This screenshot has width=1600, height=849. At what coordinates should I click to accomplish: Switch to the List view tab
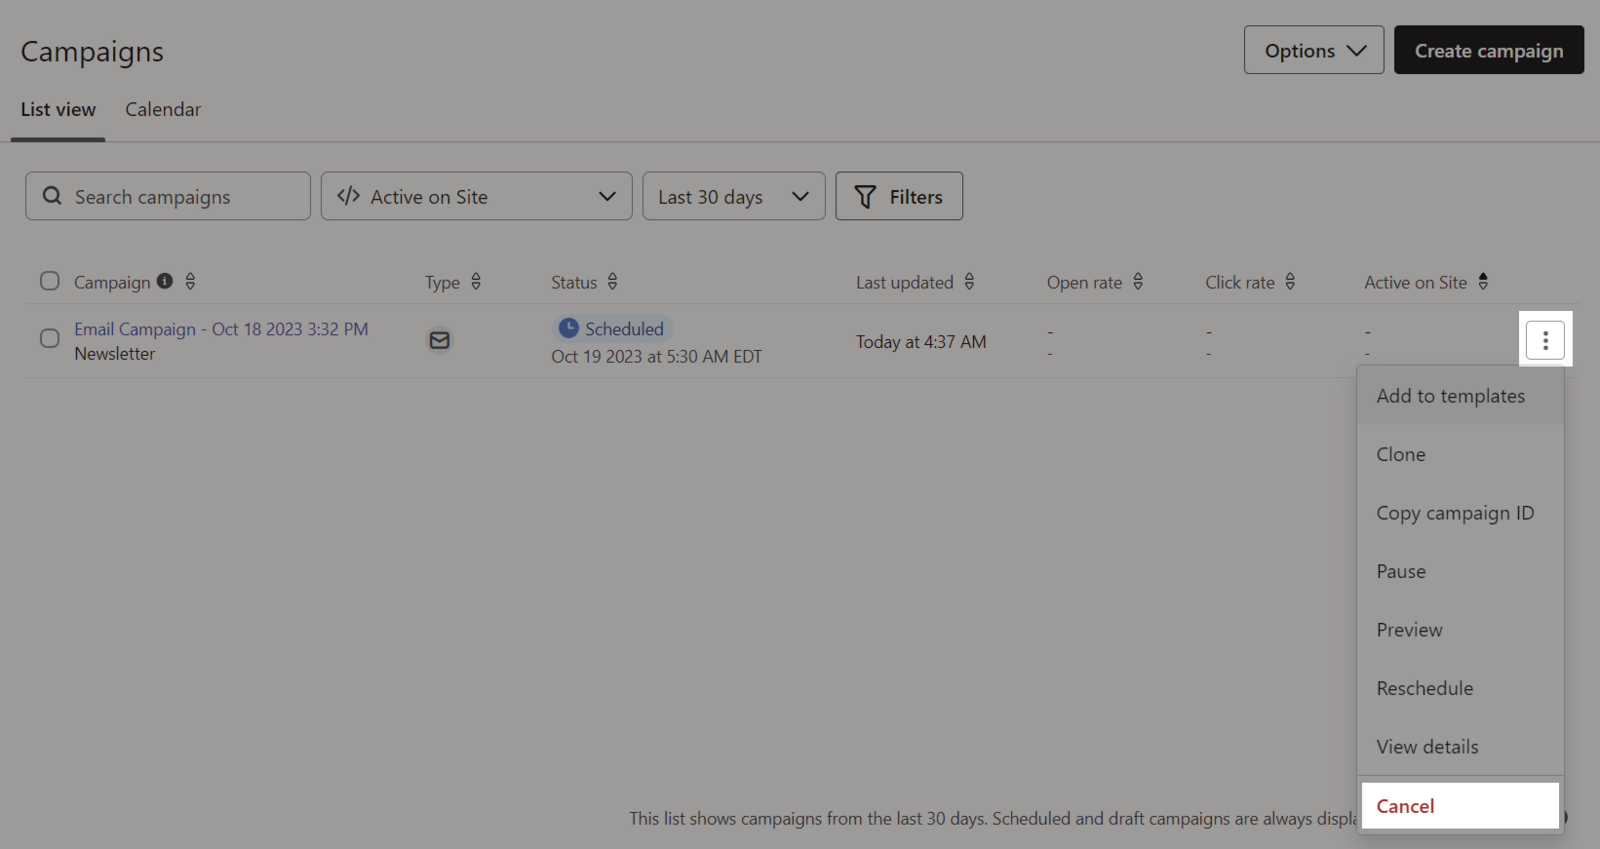pyautogui.click(x=58, y=110)
